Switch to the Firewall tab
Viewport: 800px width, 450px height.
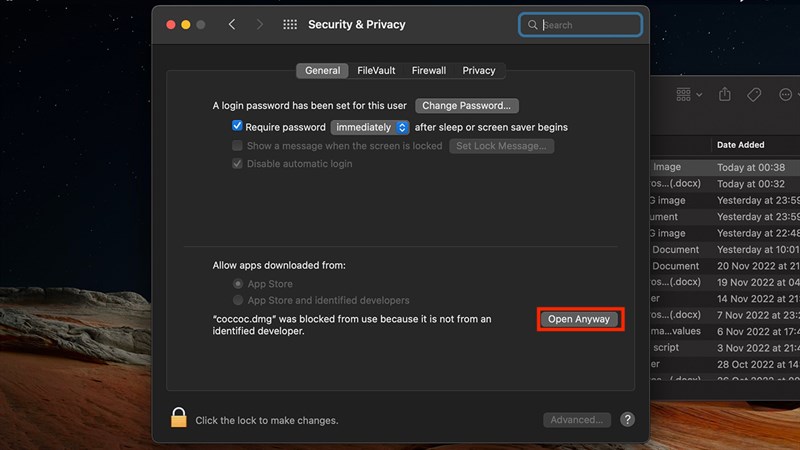[x=429, y=71]
